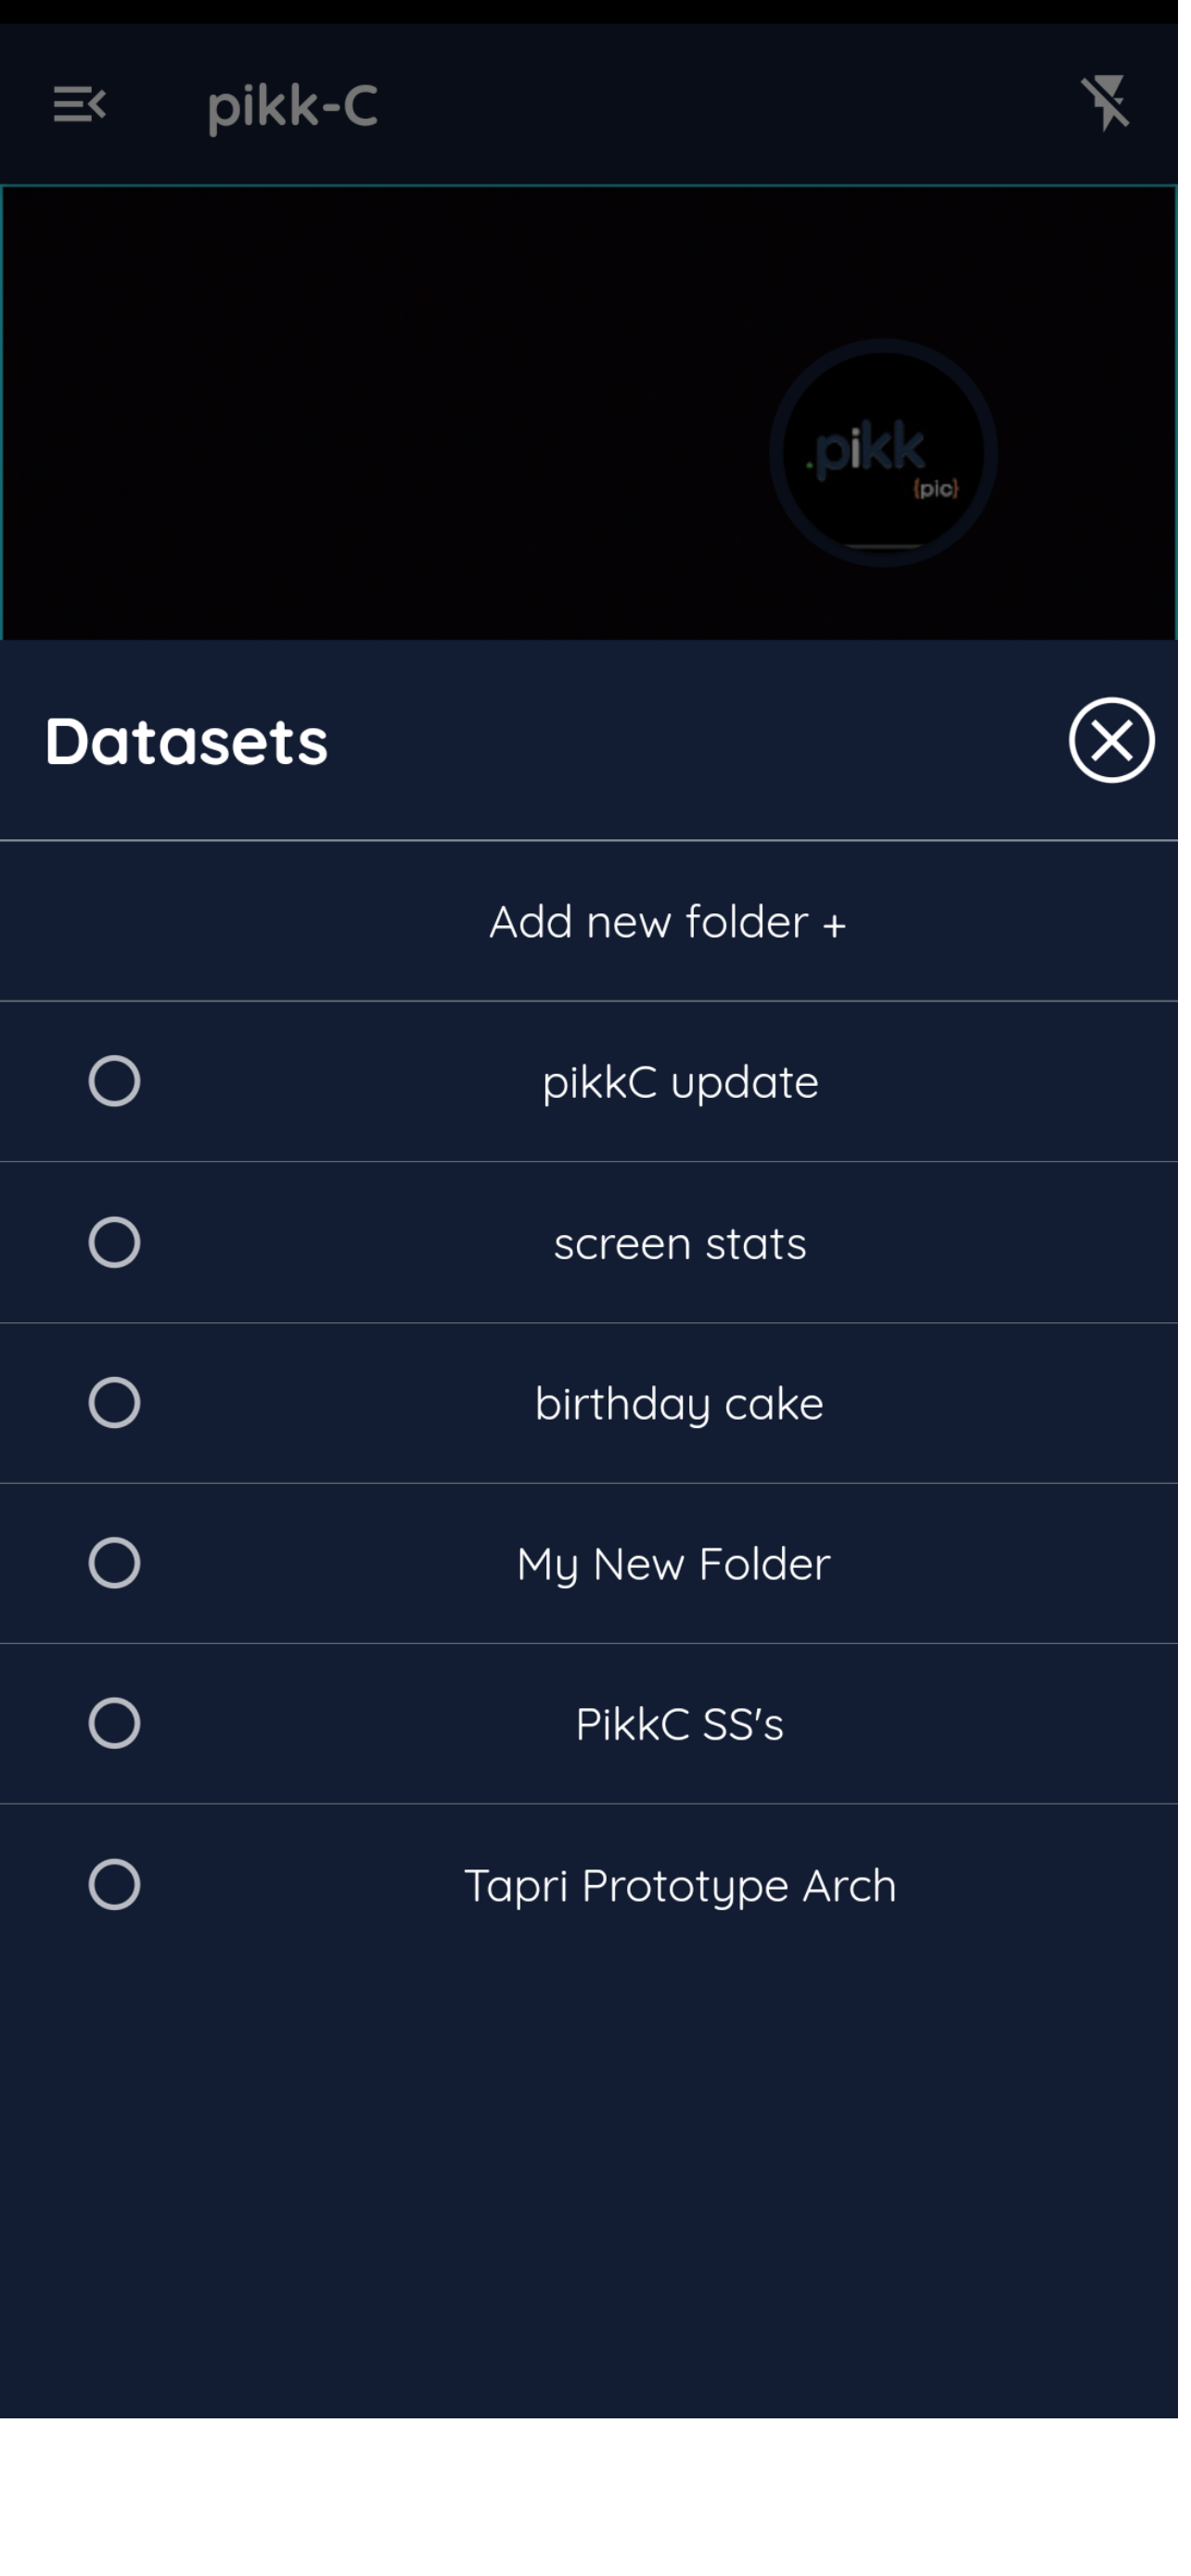Open the pikkC update folder label
The height and width of the screenshot is (2576, 1191).
[x=688, y=1095]
